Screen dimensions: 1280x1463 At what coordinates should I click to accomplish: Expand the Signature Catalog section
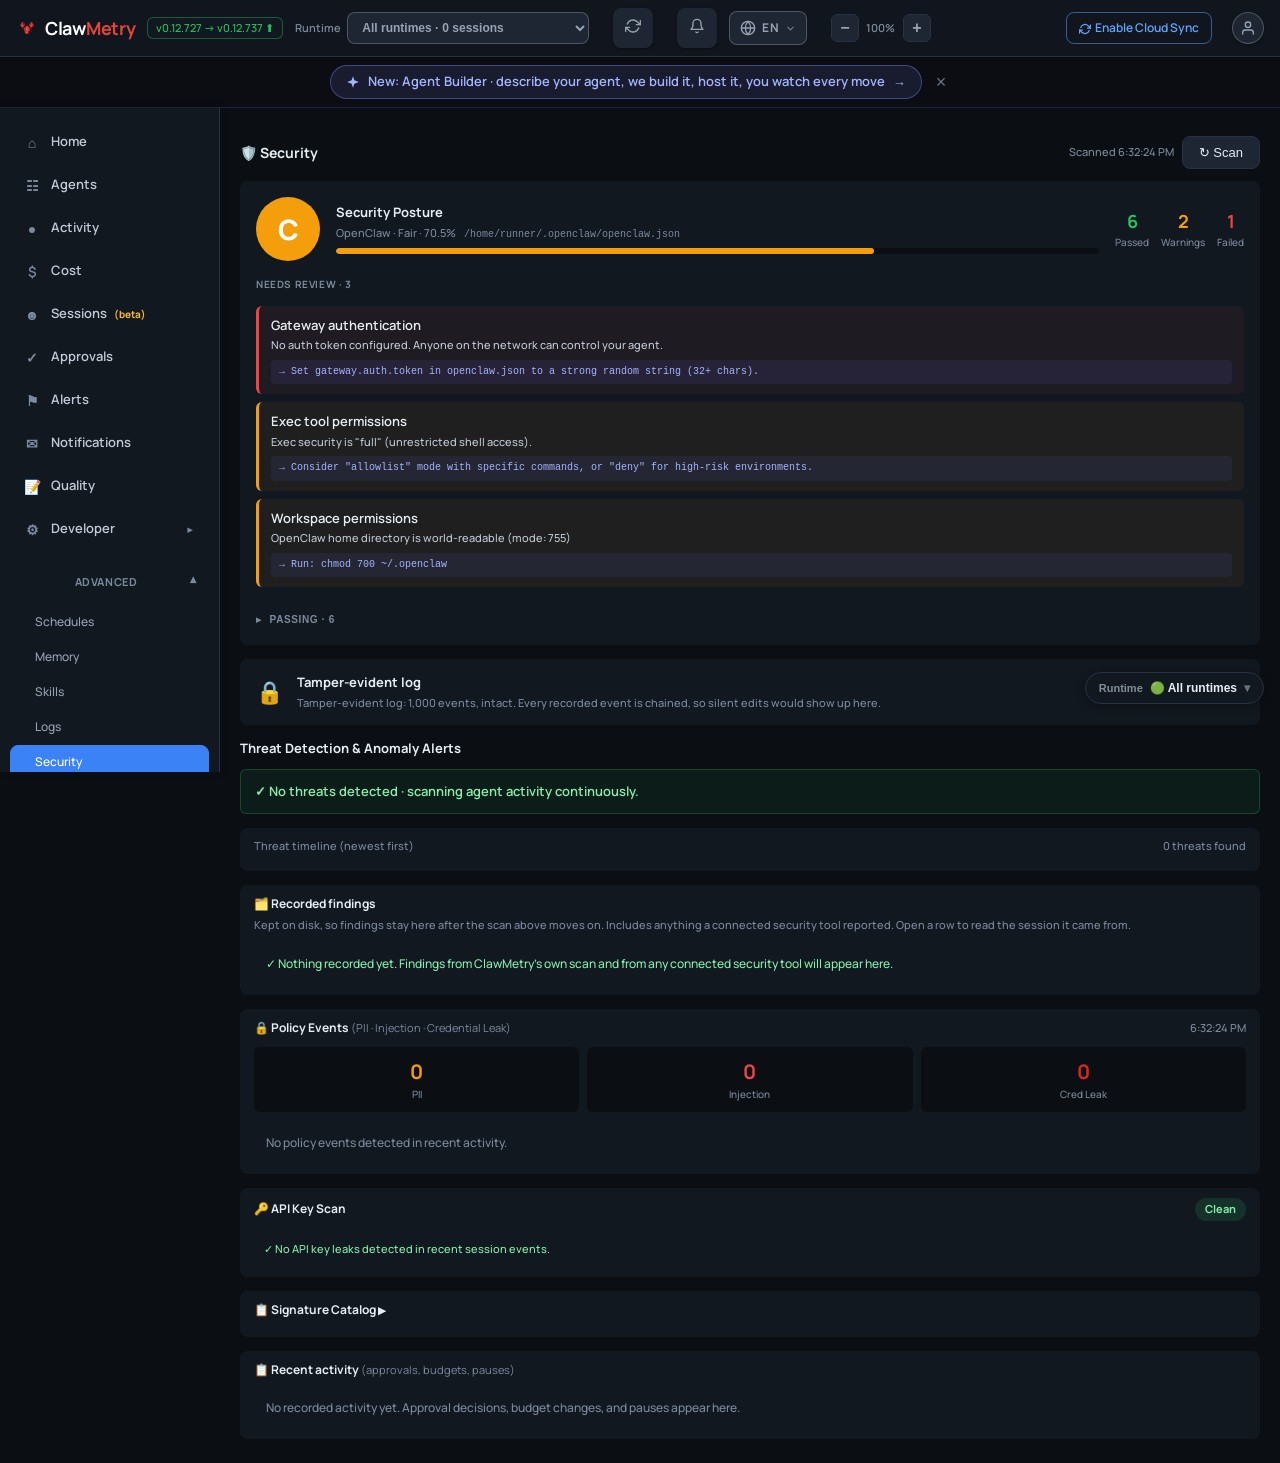[x=320, y=1310]
